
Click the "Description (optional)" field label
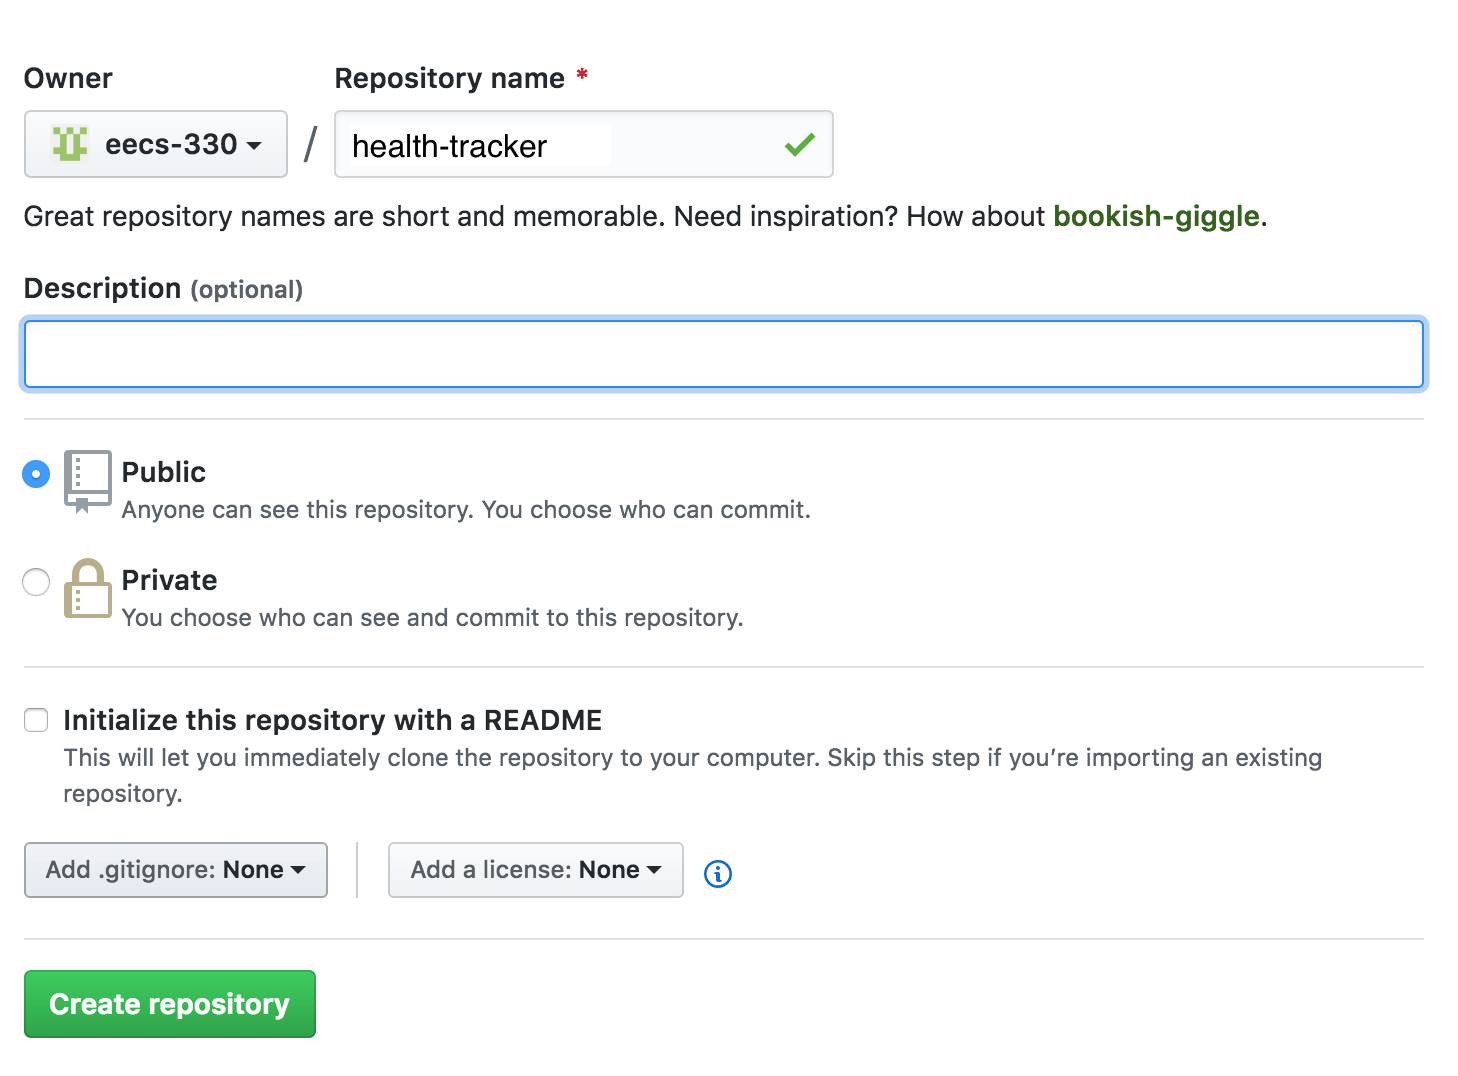[163, 289]
